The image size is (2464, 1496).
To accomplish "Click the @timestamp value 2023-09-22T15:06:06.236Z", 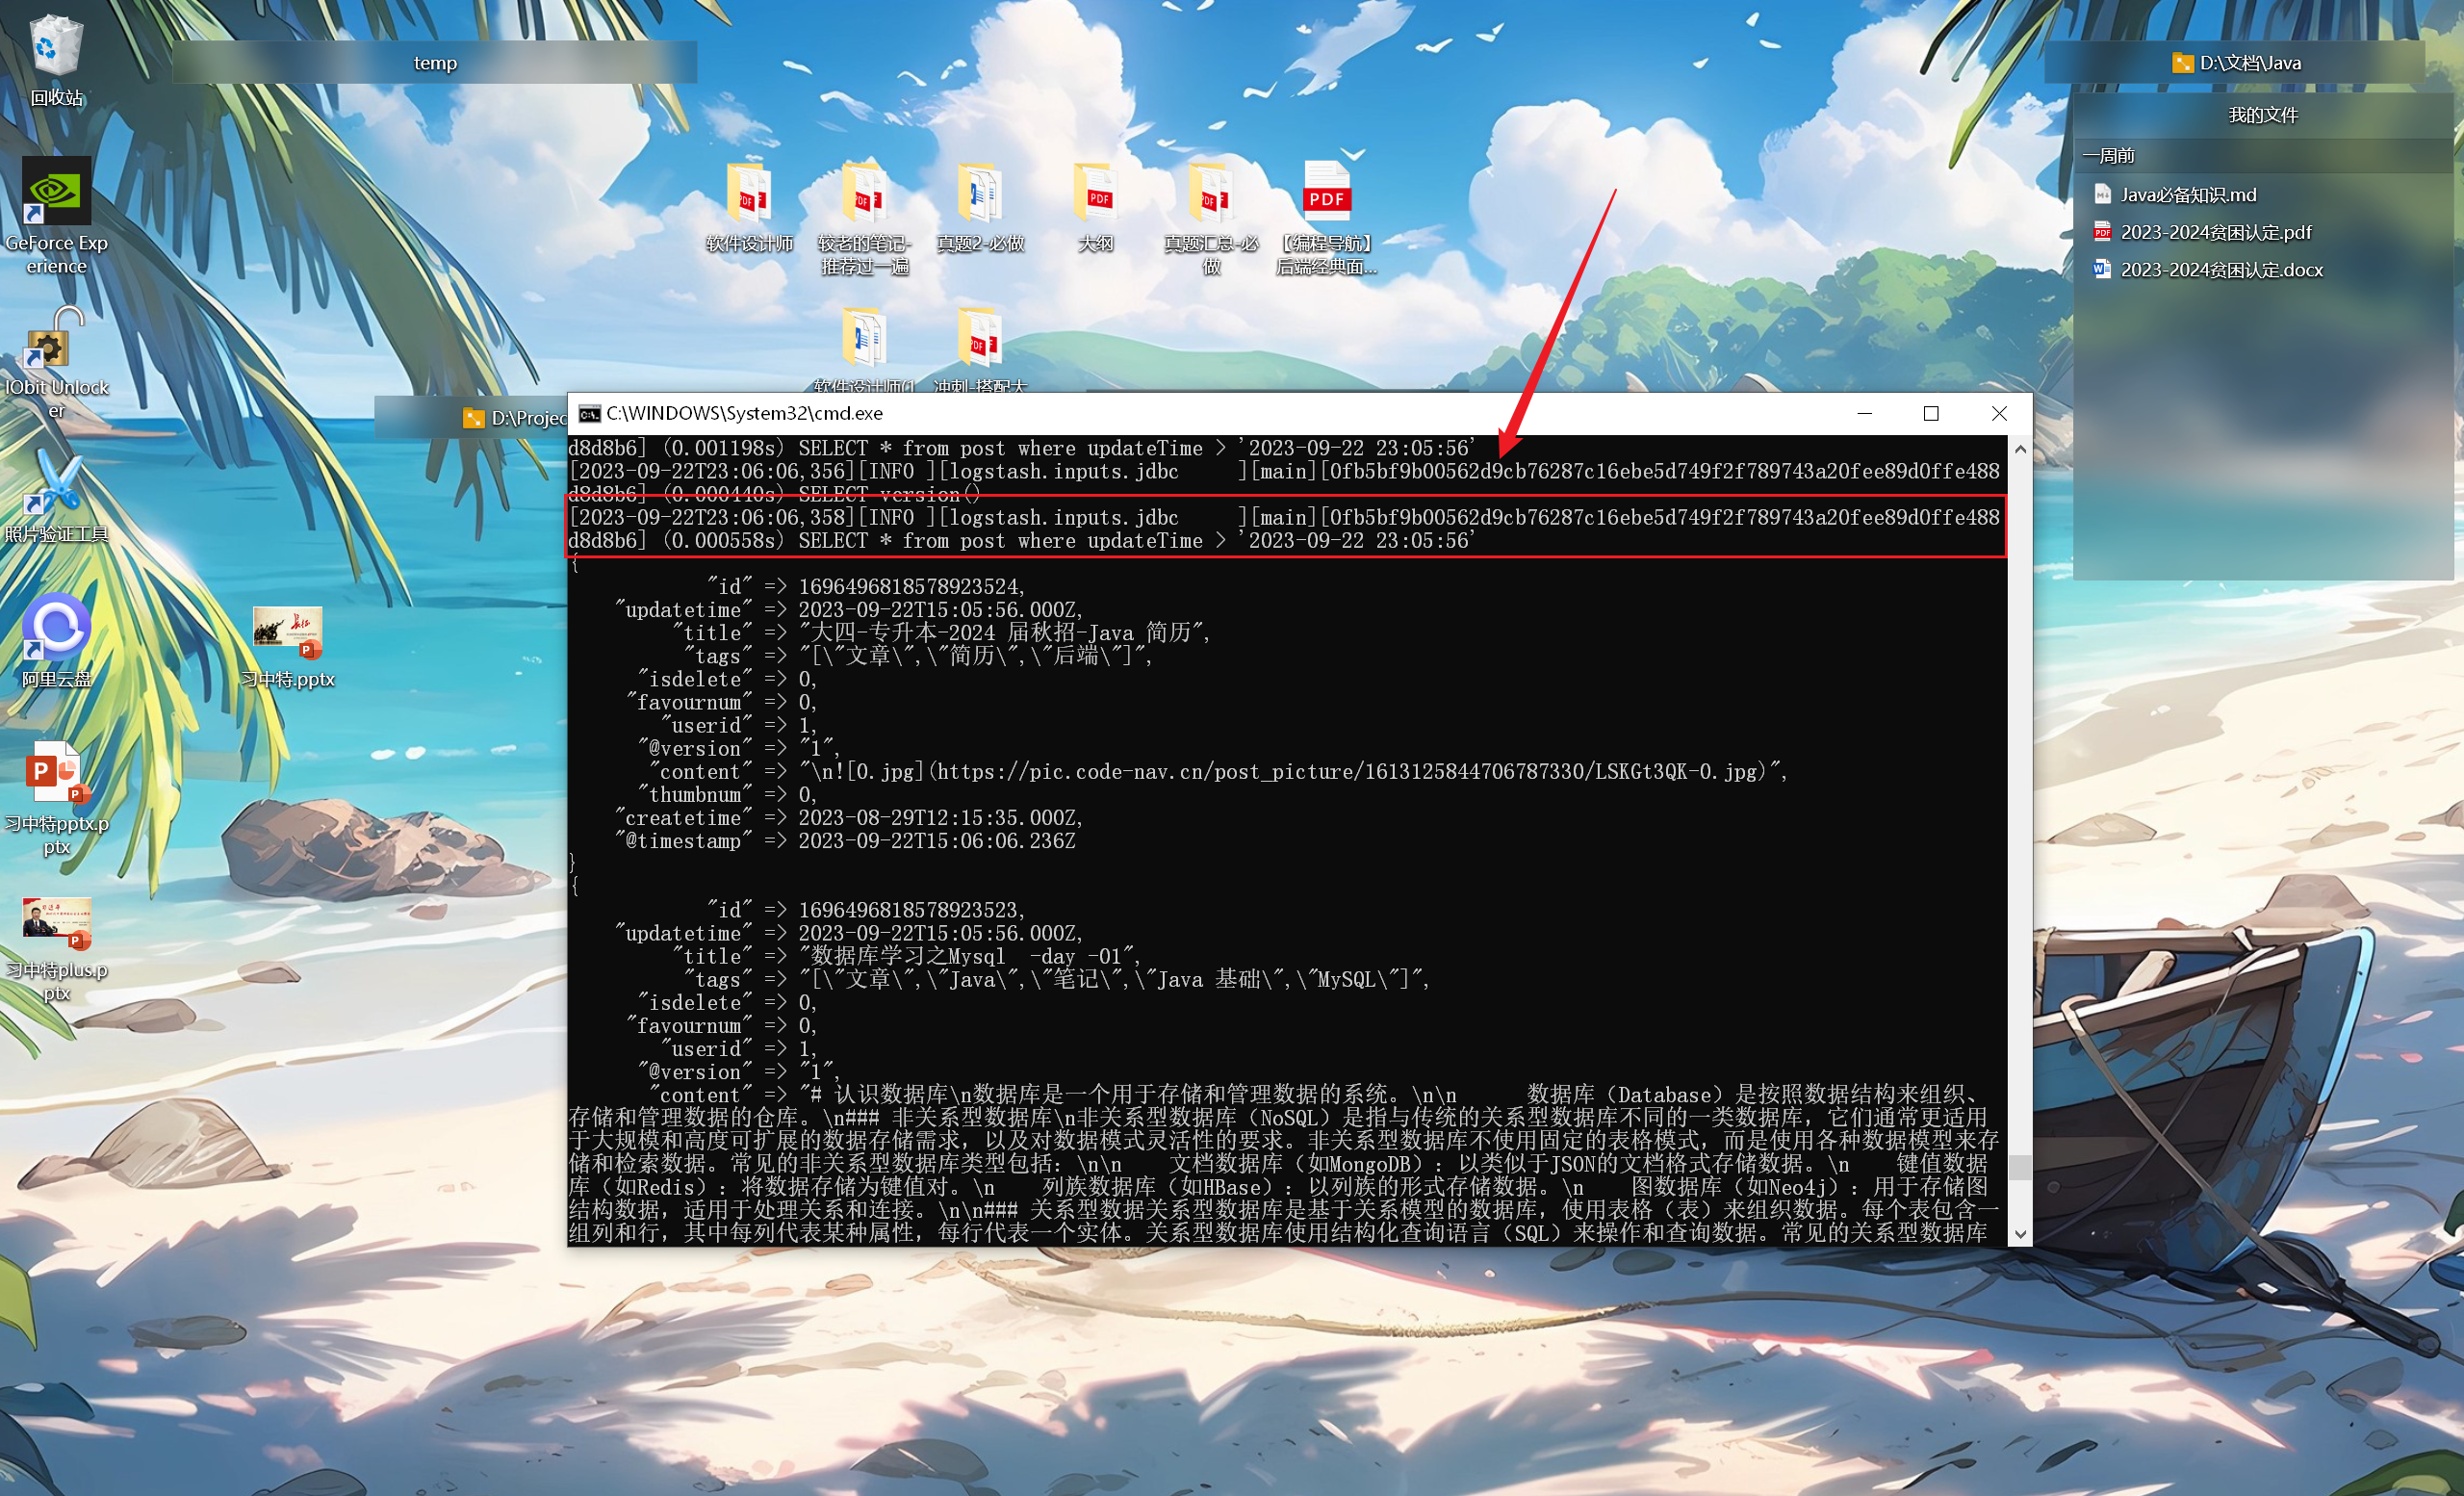I will coord(937,841).
